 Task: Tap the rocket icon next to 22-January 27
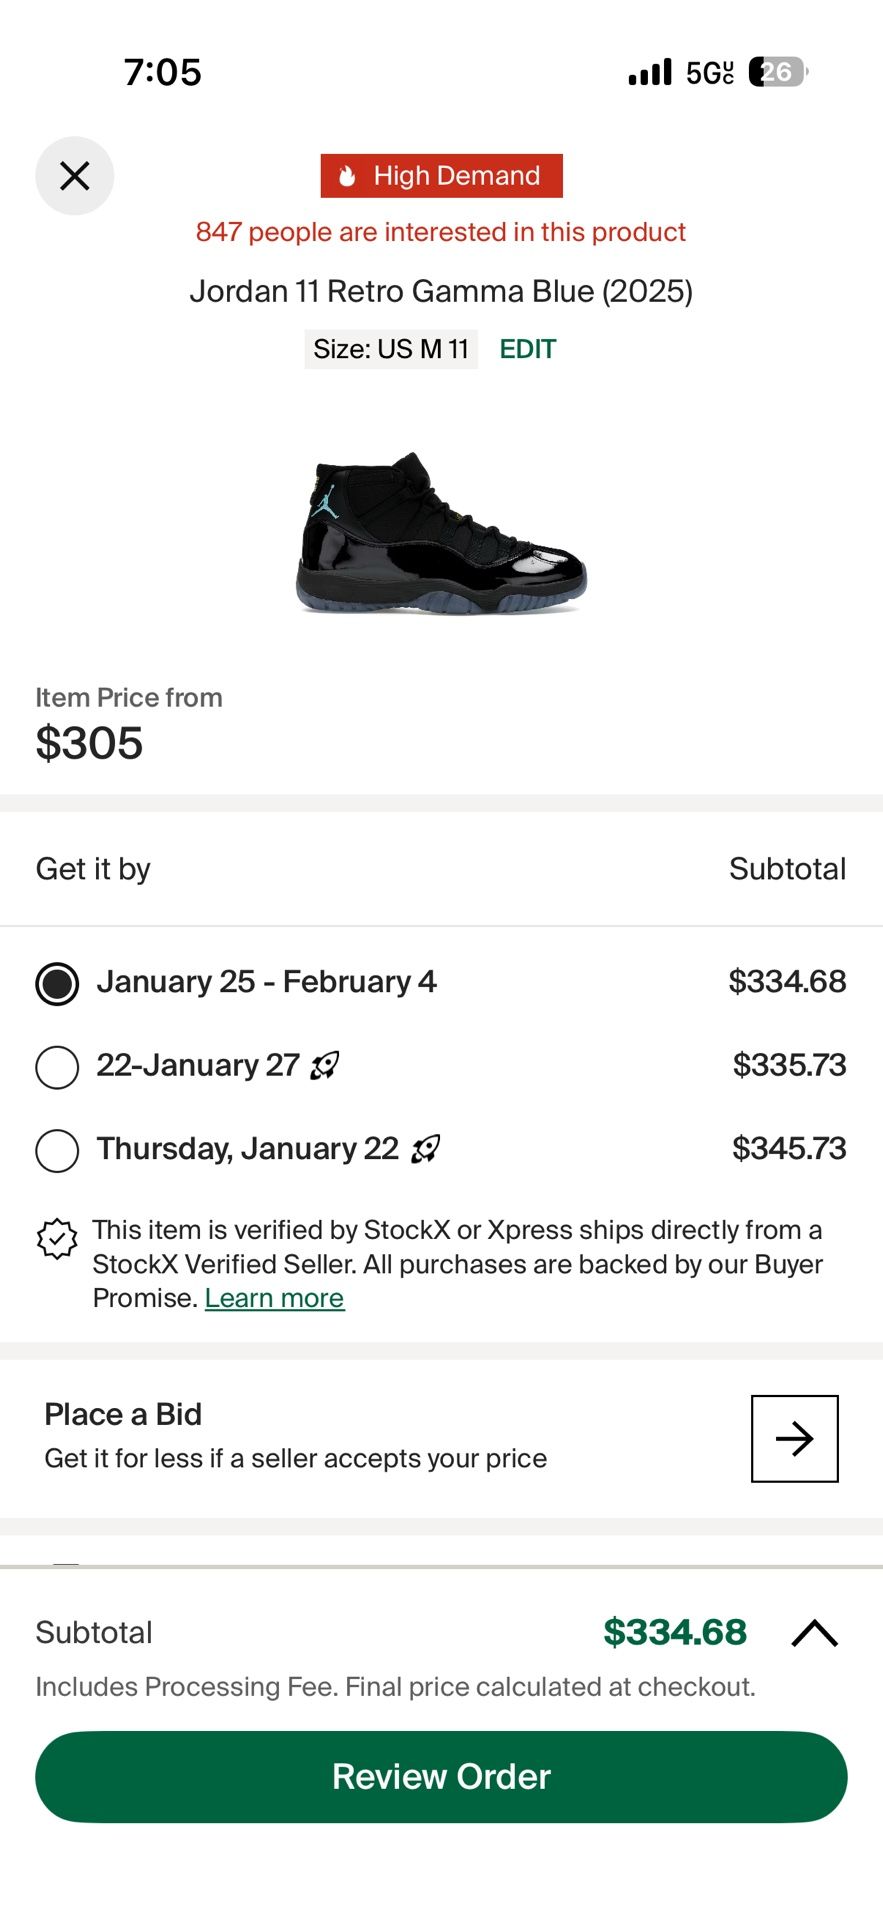coord(325,1066)
